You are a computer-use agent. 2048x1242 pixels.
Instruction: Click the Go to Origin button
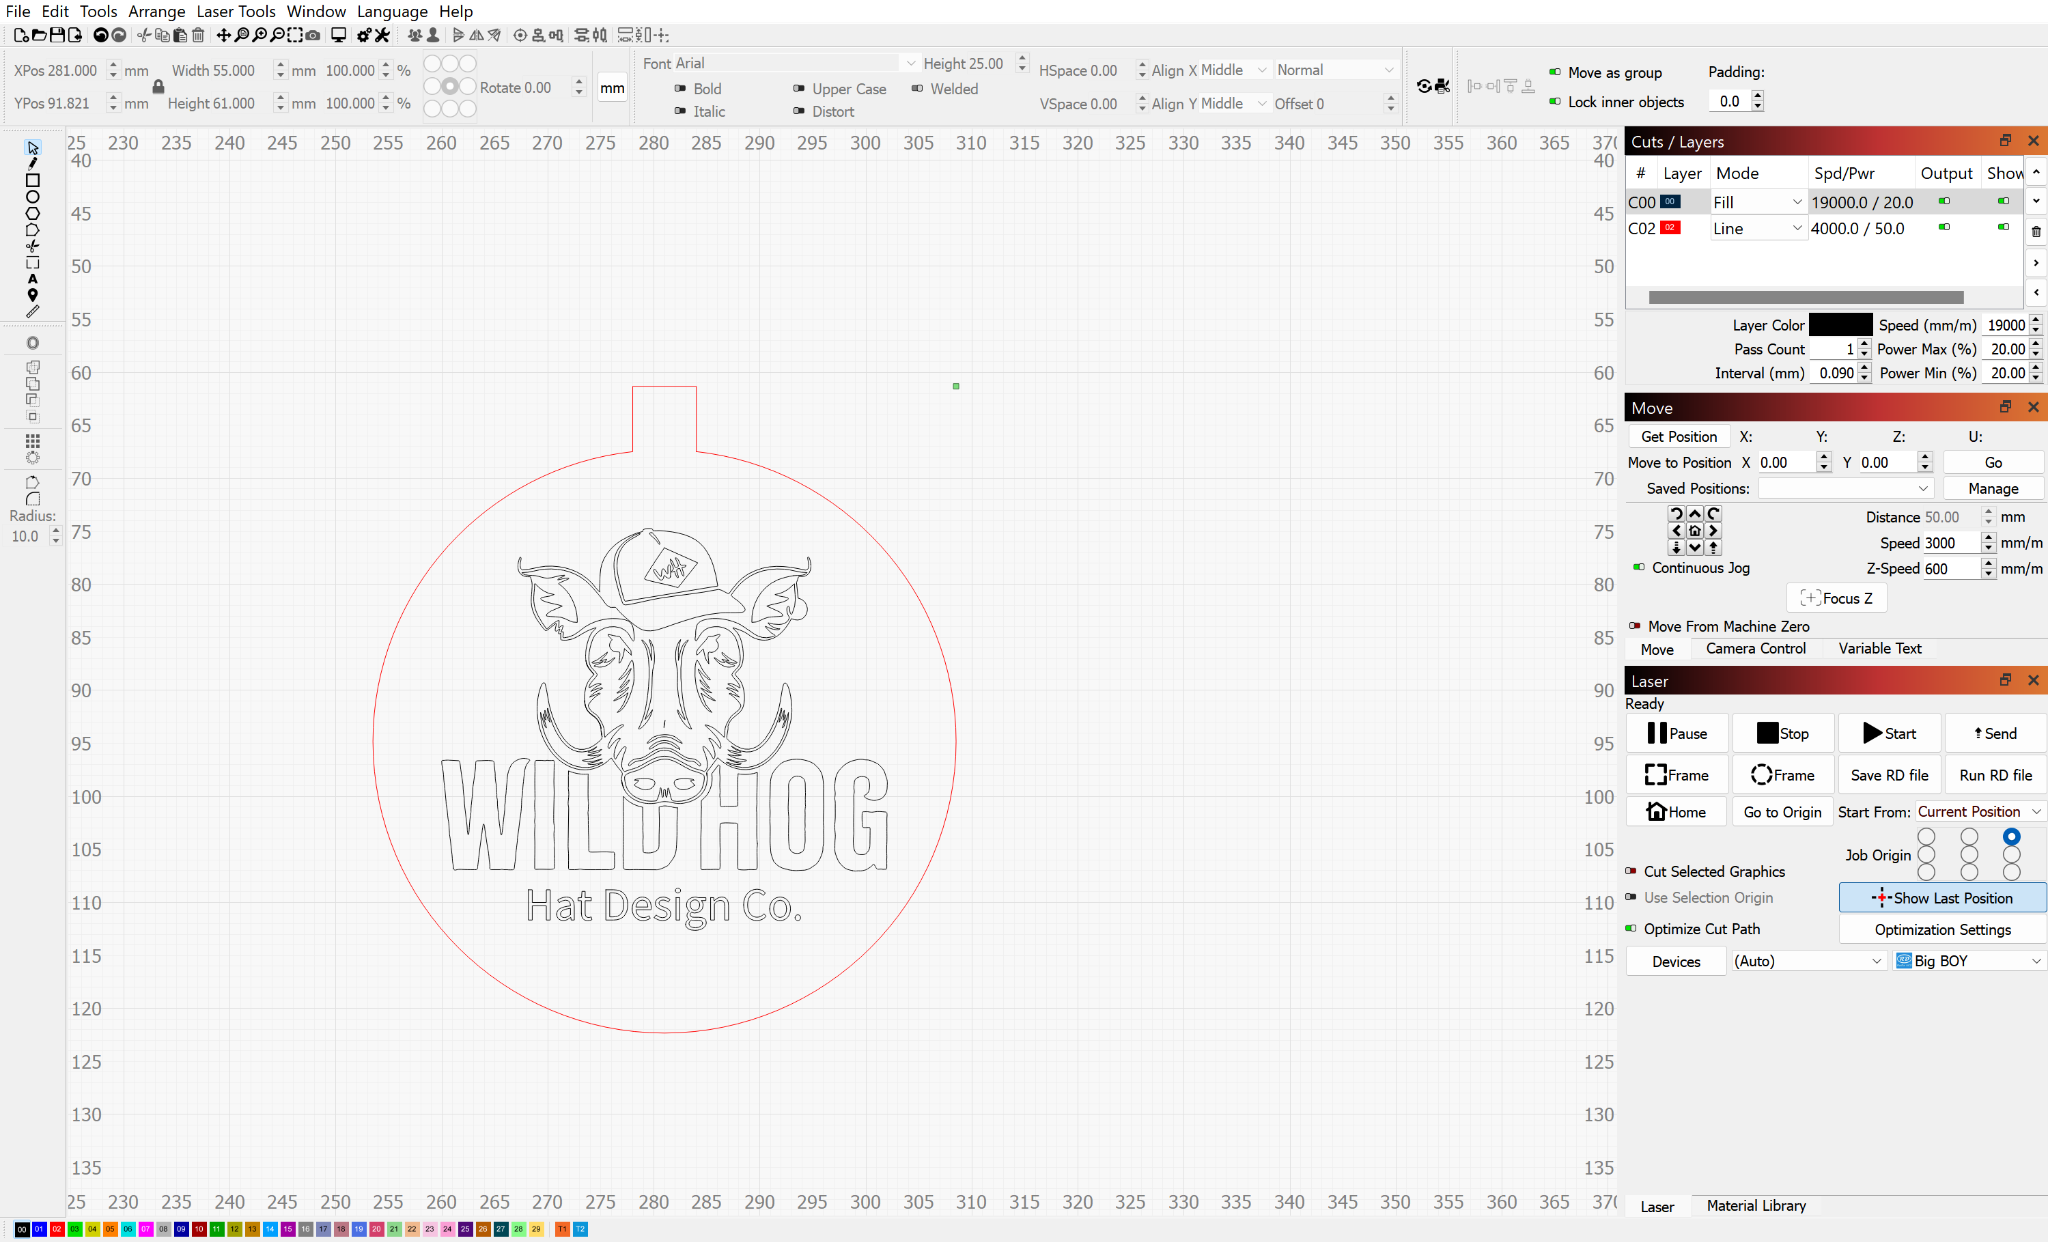click(x=1782, y=812)
